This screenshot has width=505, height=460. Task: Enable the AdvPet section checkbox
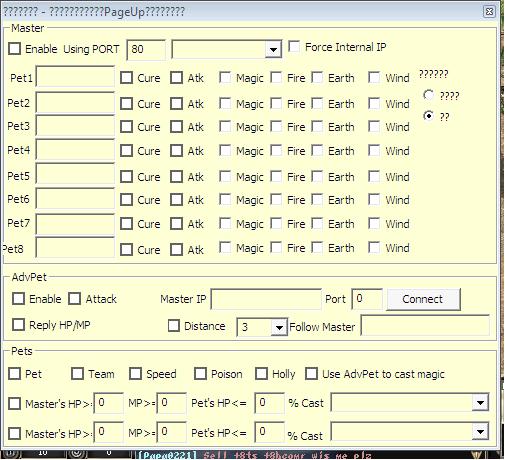(x=18, y=298)
